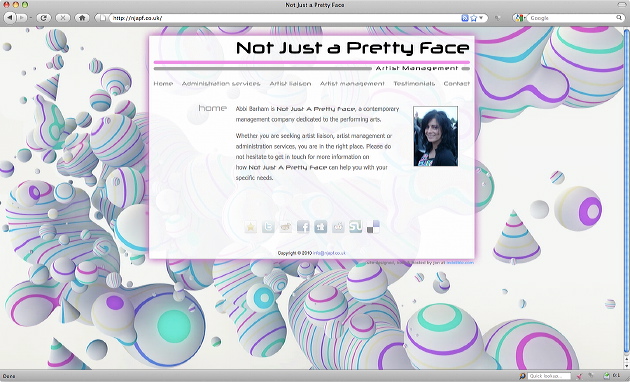The image size is (630, 382).
Task: Go back with the browser Back arrow
Action: pyautogui.click(x=10, y=18)
